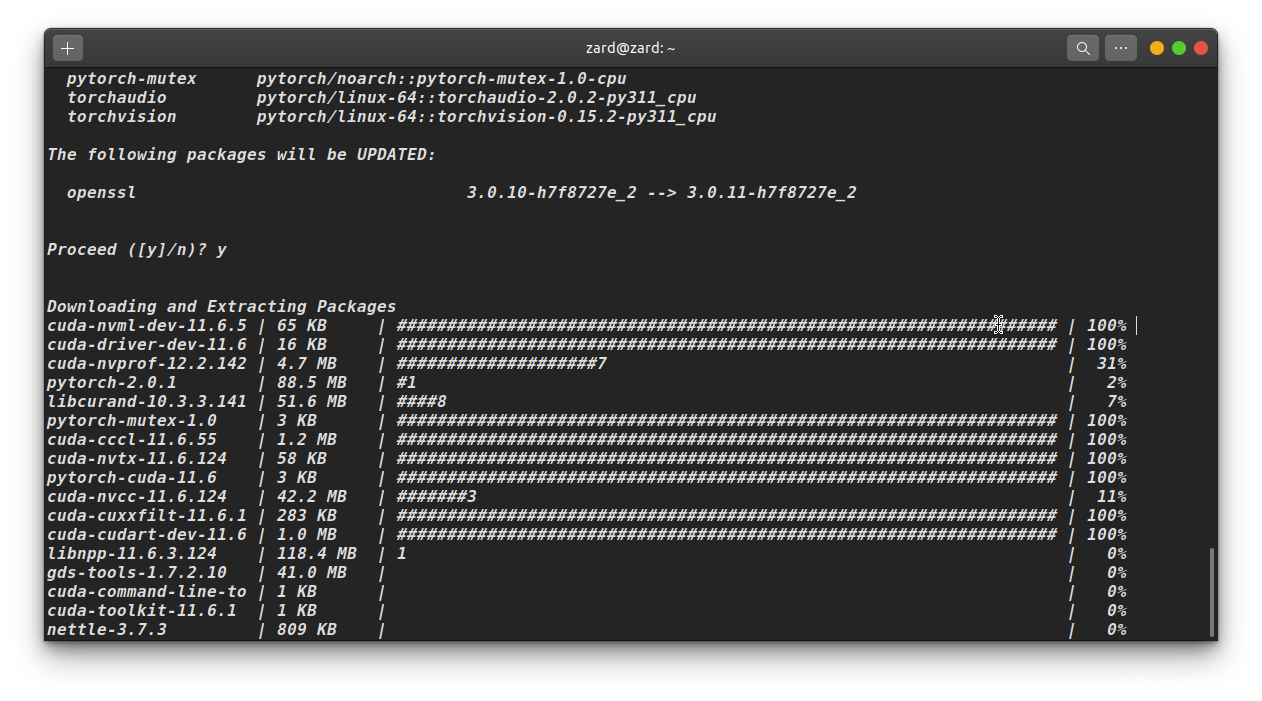The width and height of the screenshot is (1262, 701).
Task: Click the 7% value for libcurand
Action: [x=1116, y=402]
